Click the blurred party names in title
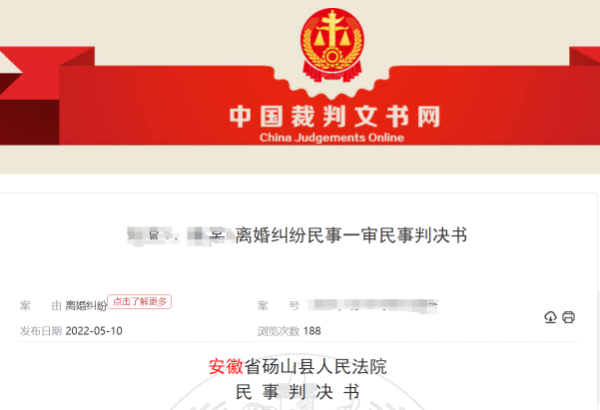This screenshot has width=600, height=410. coord(180,235)
